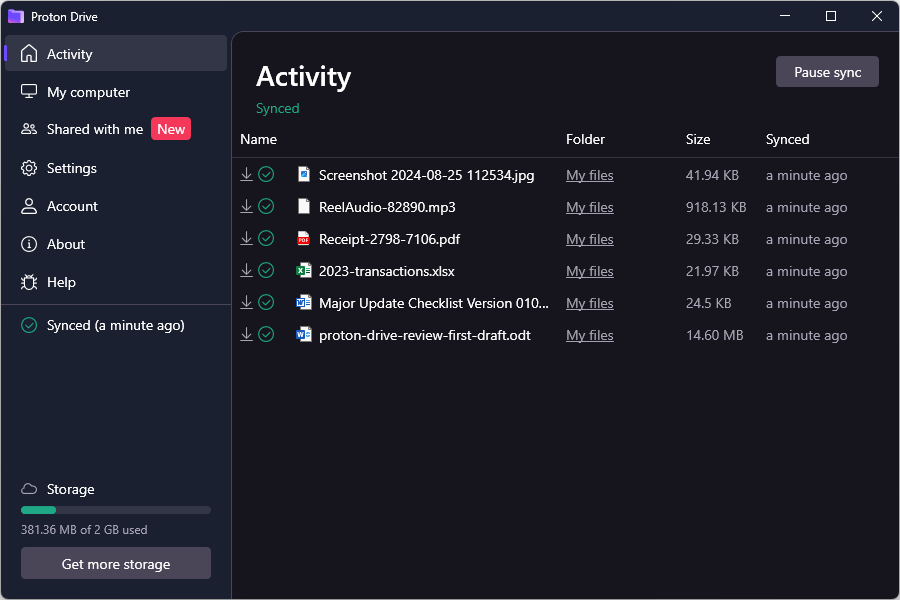The height and width of the screenshot is (600, 900).
Task: Click download arrow icon for Receipt-2798-7106.pdf
Action: [246, 238]
